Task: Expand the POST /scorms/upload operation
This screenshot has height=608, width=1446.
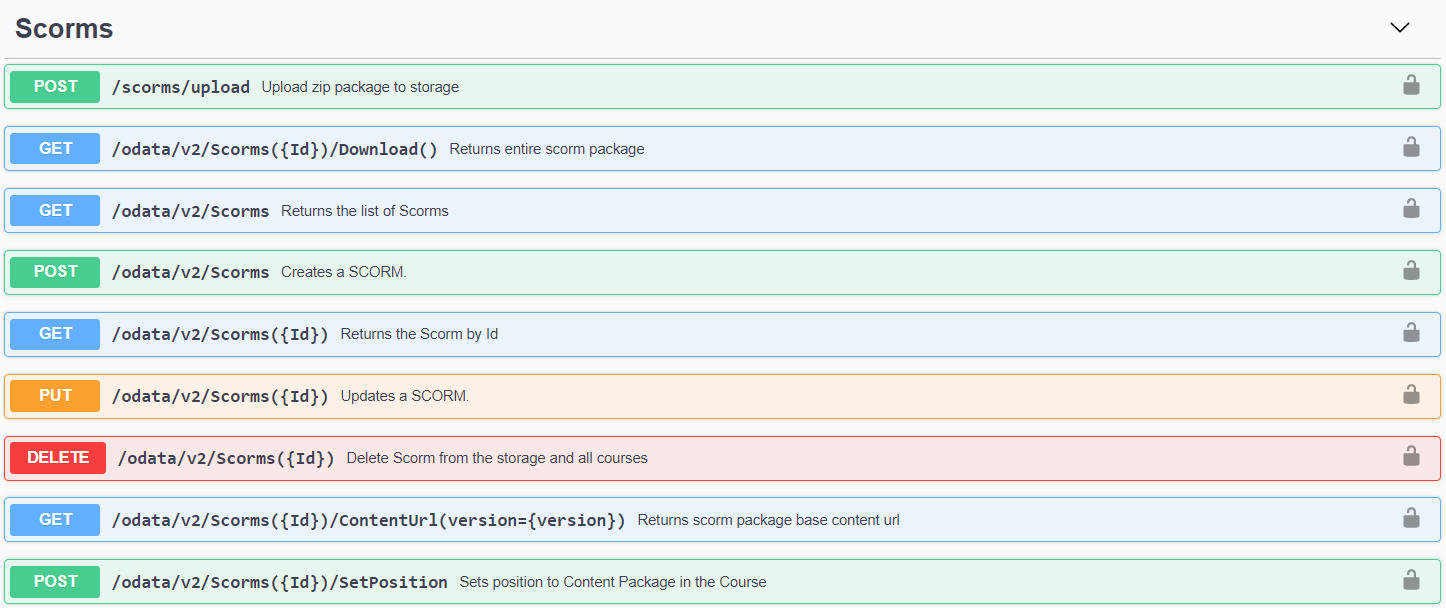Action: tap(180, 87)
